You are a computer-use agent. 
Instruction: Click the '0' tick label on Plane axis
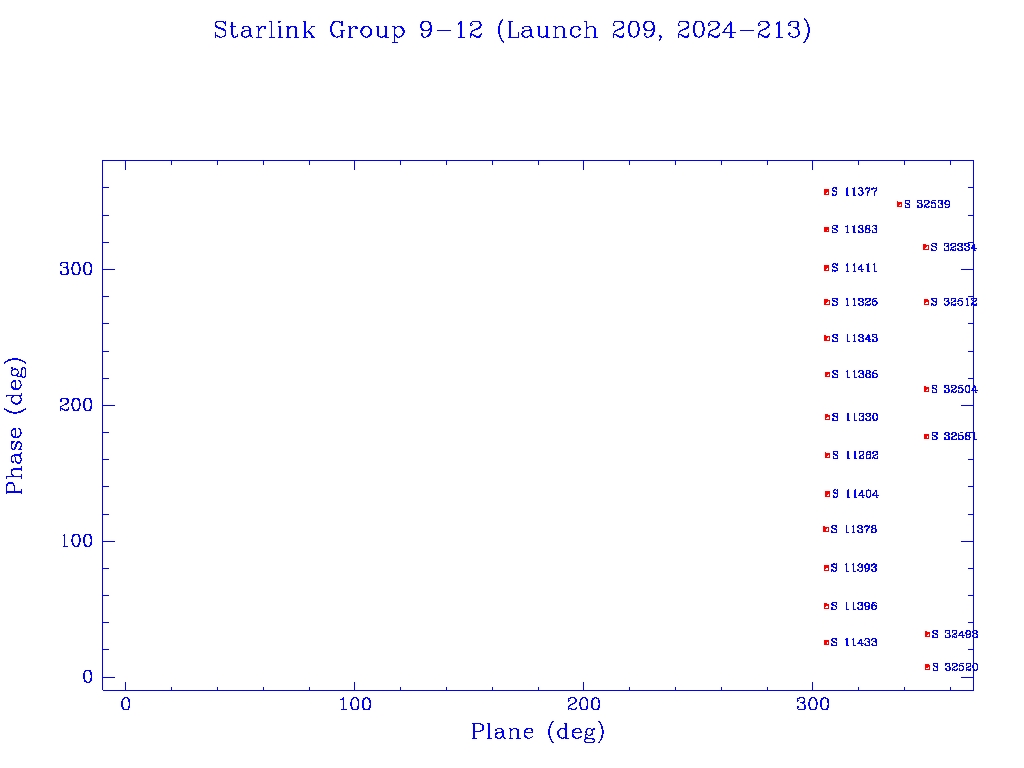(x=125, y=704)
